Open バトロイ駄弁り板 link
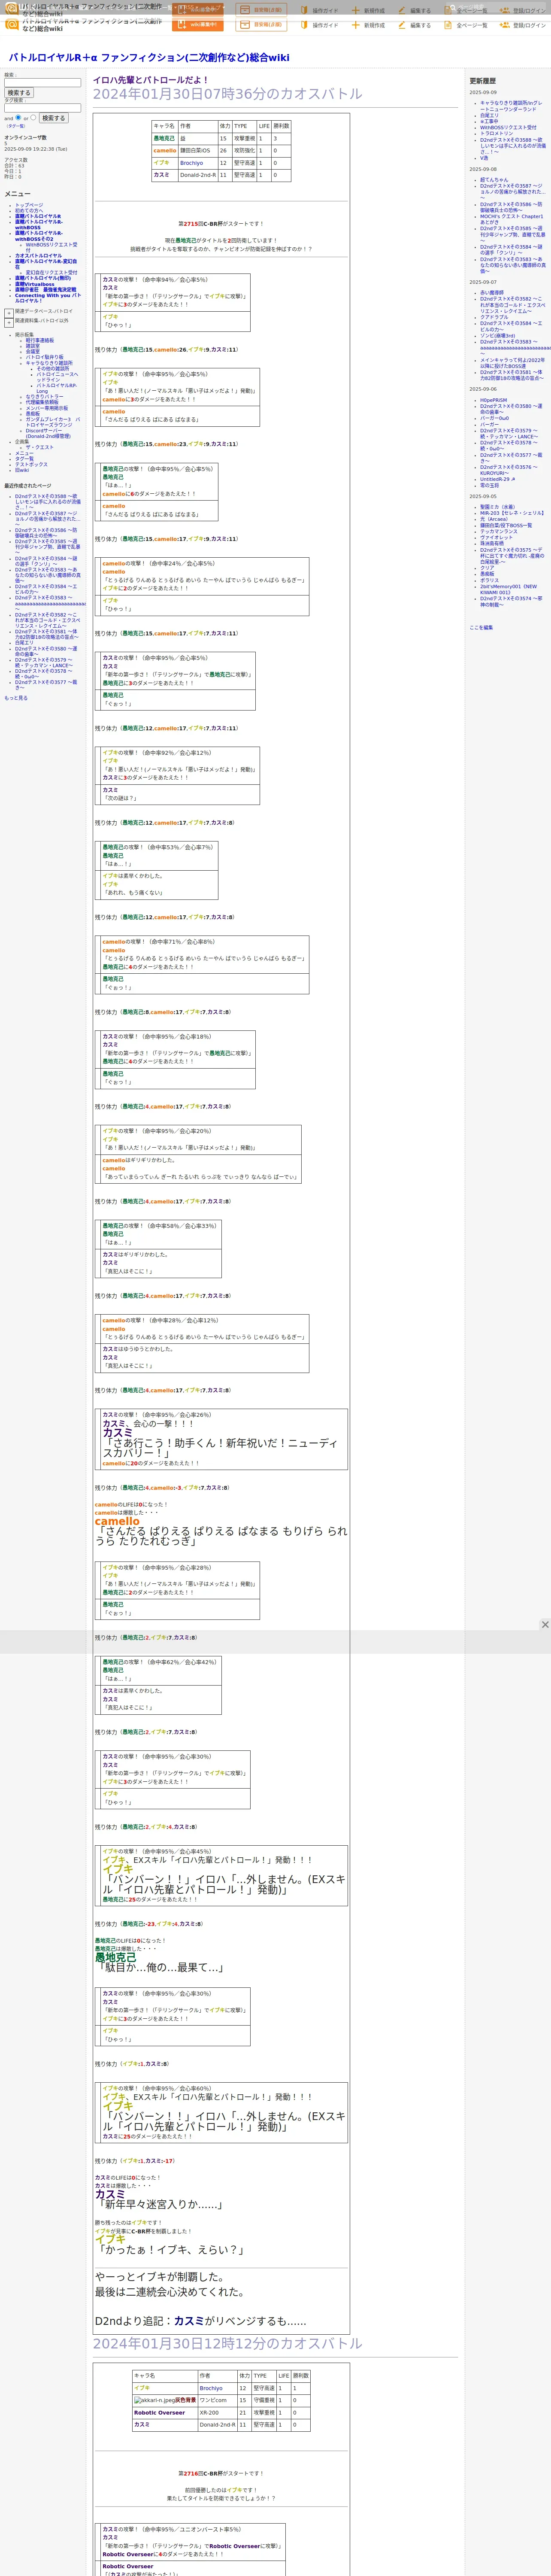The image size is (551, 2576). pyautogui.click(x=44, y=357)
